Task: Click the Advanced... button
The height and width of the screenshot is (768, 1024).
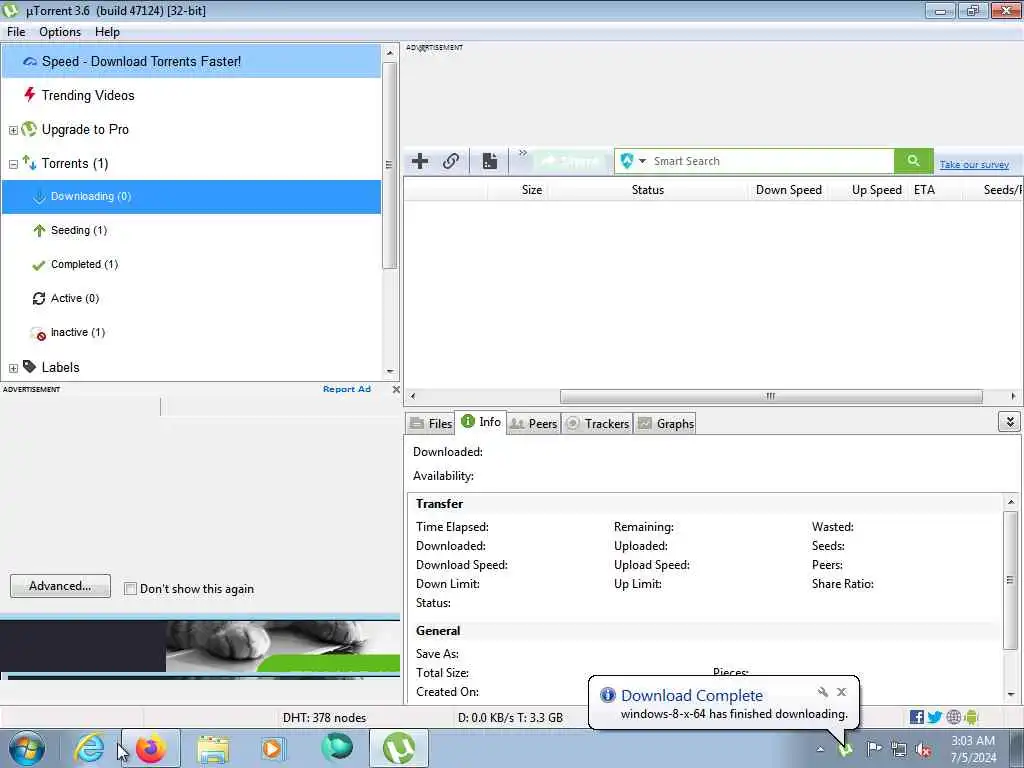Action: coord(60,586)
